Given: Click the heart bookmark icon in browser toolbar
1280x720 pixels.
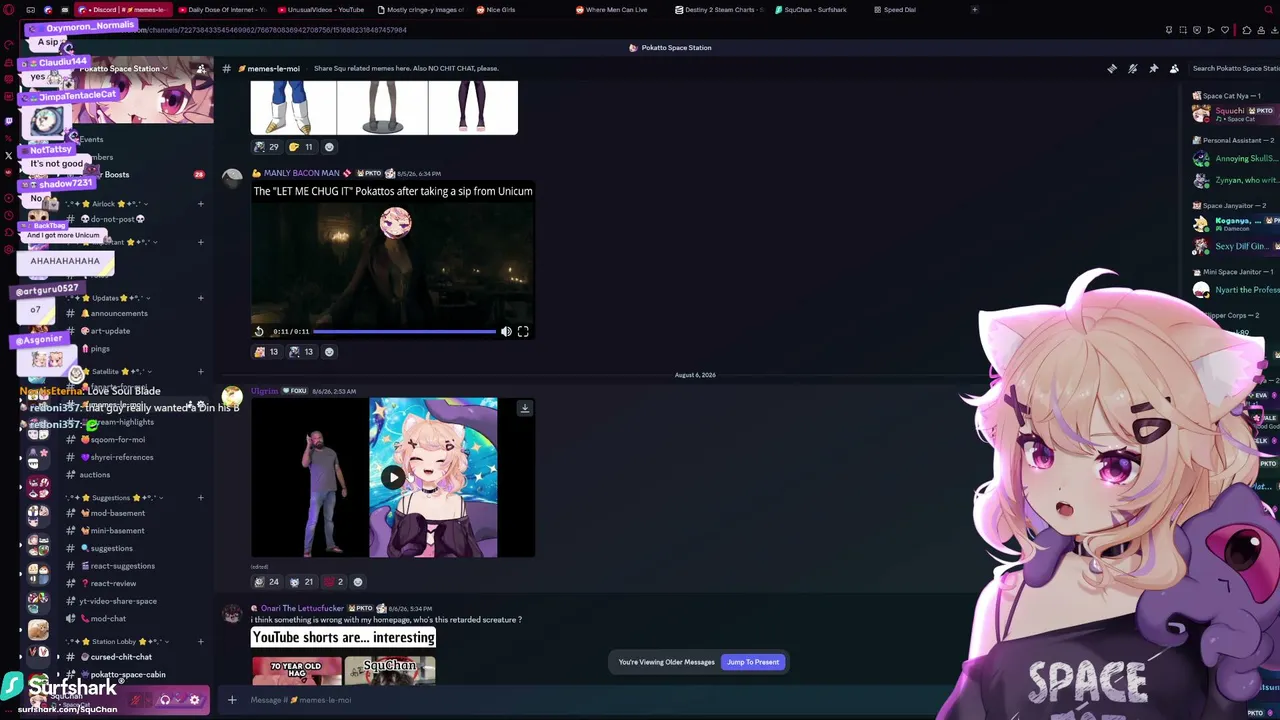Looking at the screenshot, I should click(1225, 30).
